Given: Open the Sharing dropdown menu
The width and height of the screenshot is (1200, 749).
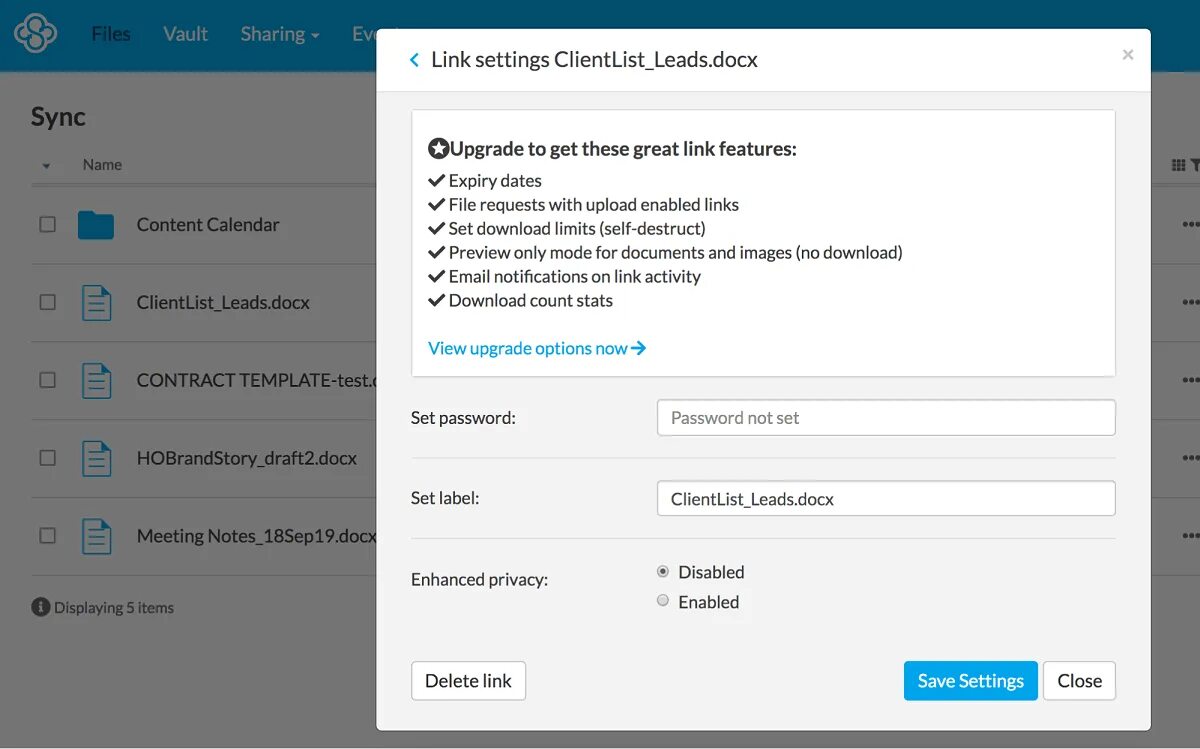Looking at the screenshot, I should pos(279,34).
